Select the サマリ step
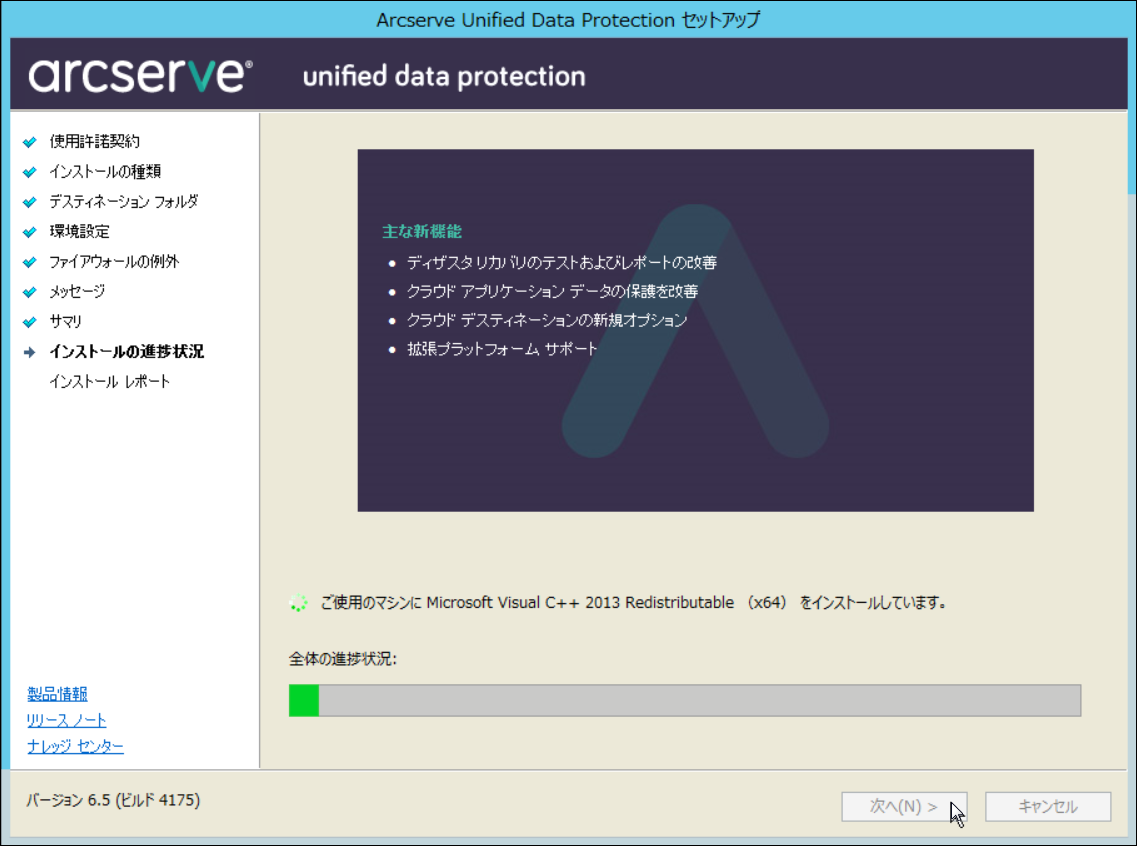The height and width of the screenshot is (846, 1137). click(65, 322)
